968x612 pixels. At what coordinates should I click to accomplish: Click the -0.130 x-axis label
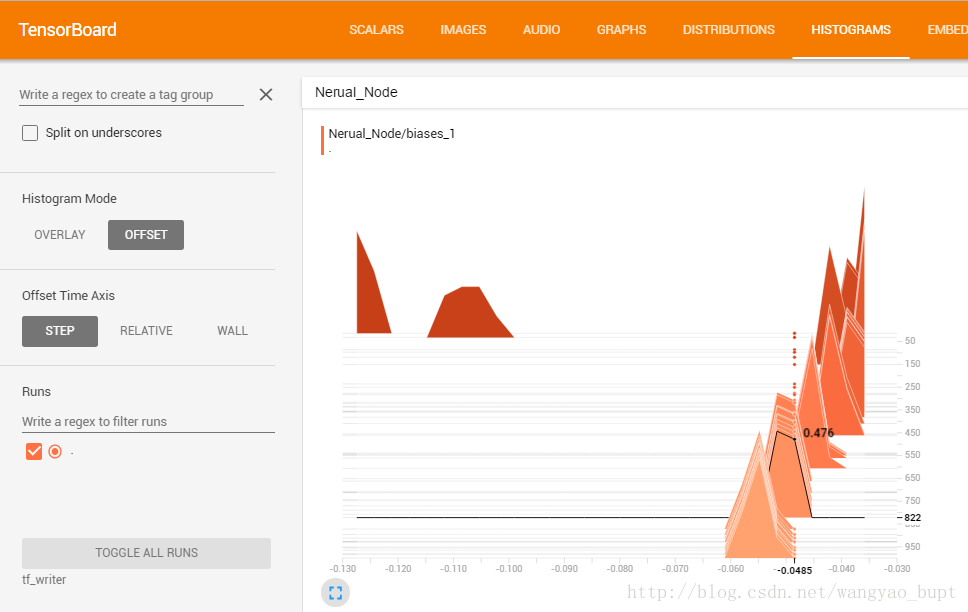coord(343,568)
